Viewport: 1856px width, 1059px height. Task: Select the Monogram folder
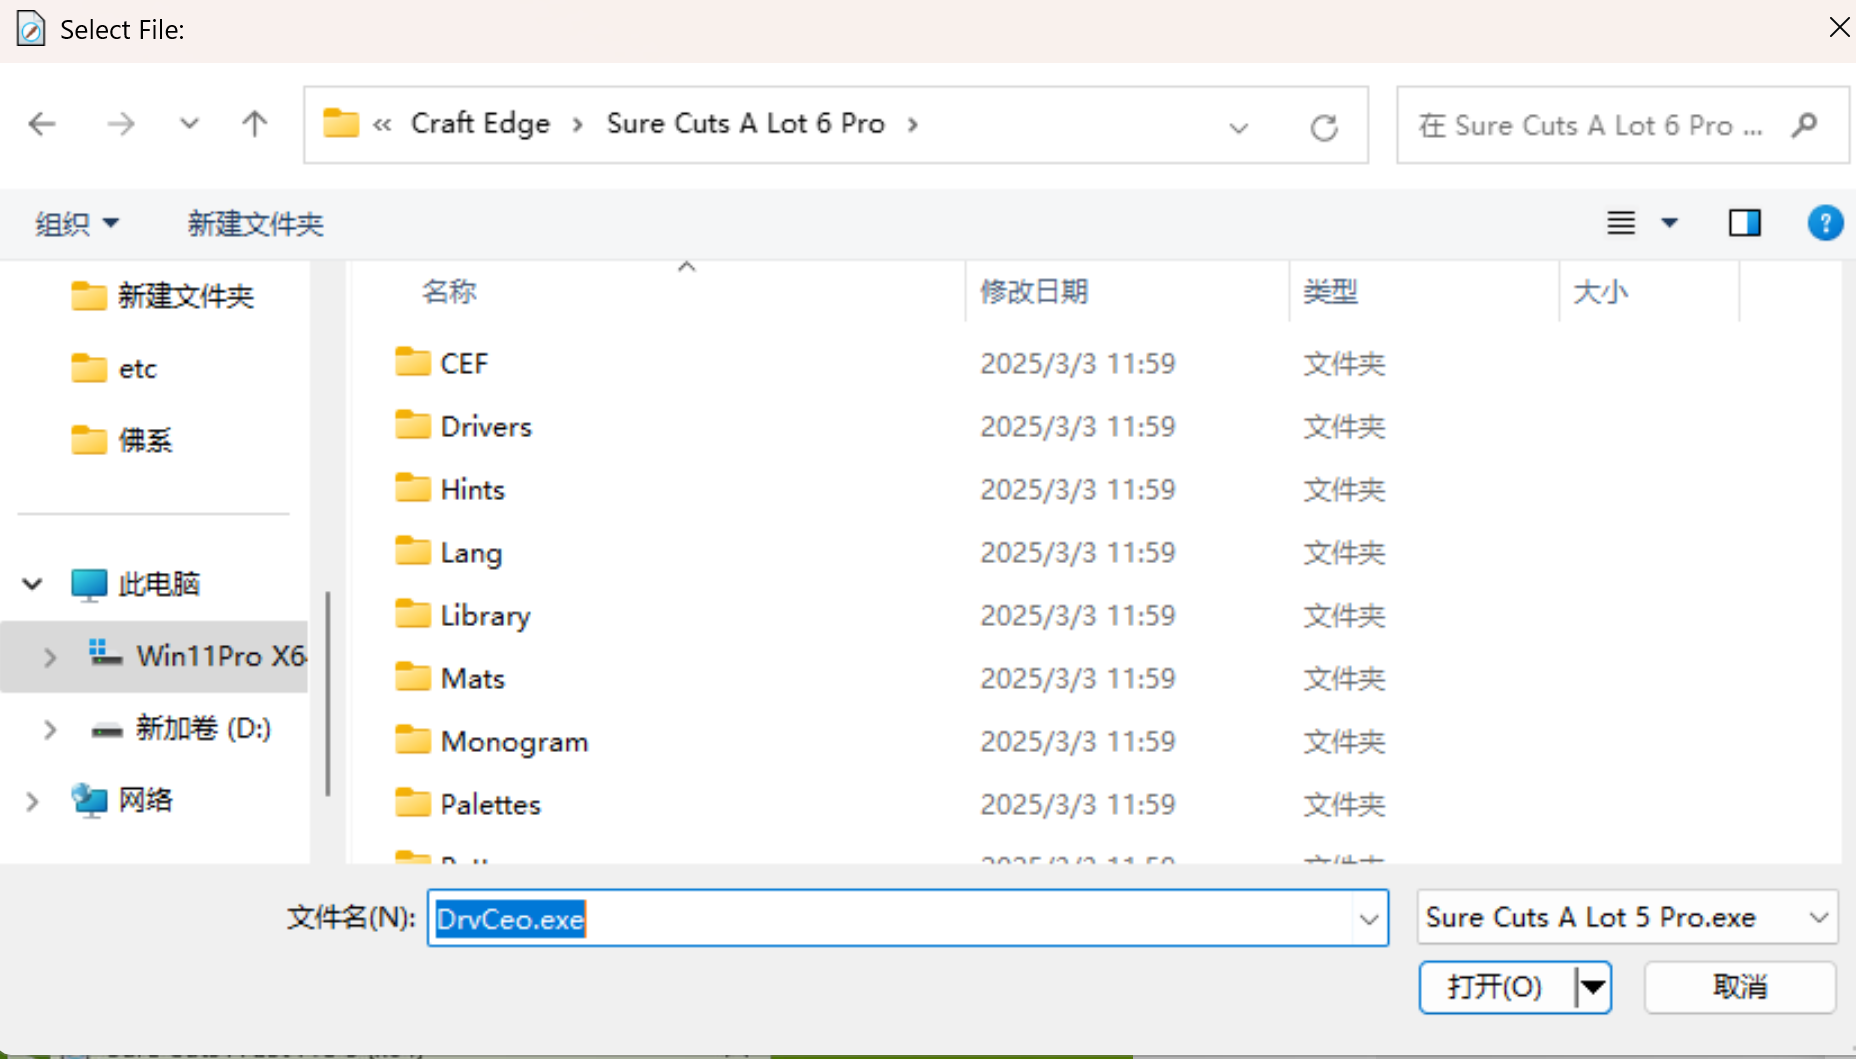tap(513, 742)
